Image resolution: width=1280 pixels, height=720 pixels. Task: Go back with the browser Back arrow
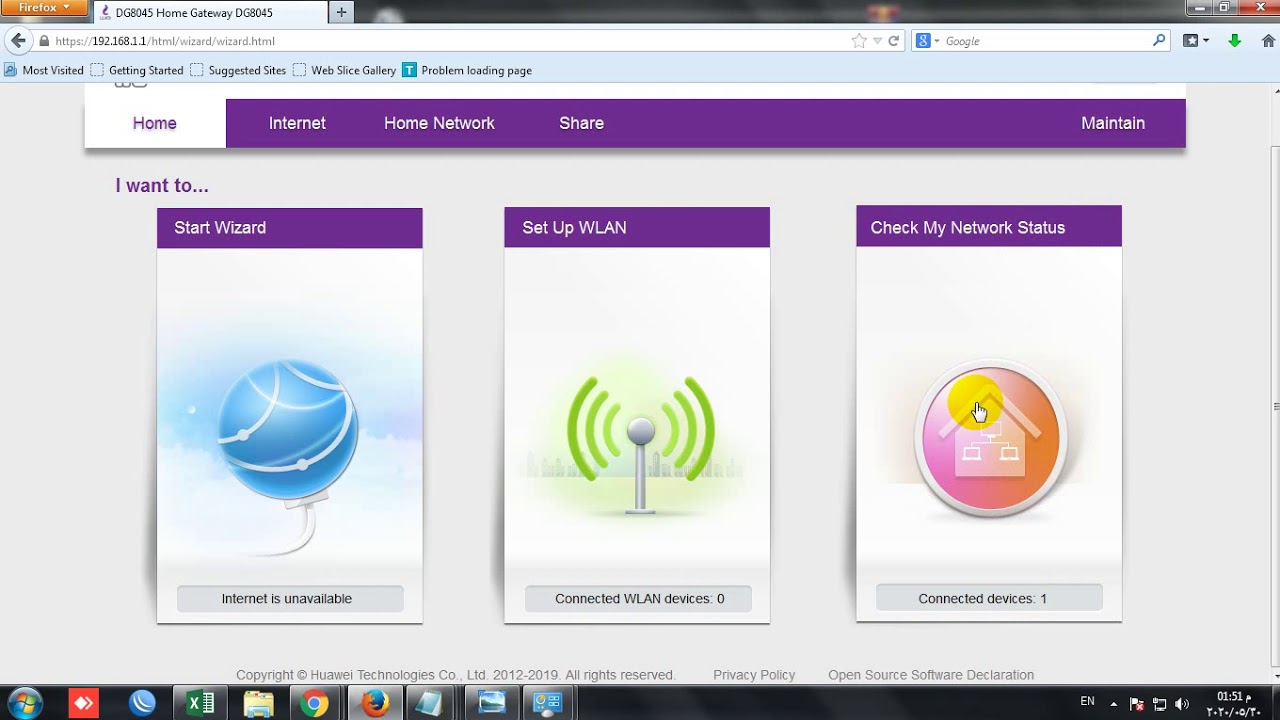pos(18,41)
